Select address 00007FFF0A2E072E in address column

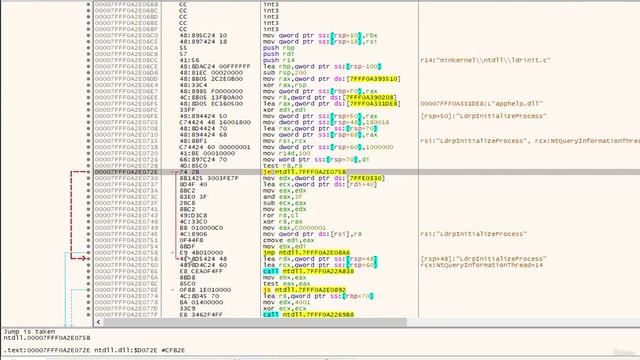[x=127, y=172]
